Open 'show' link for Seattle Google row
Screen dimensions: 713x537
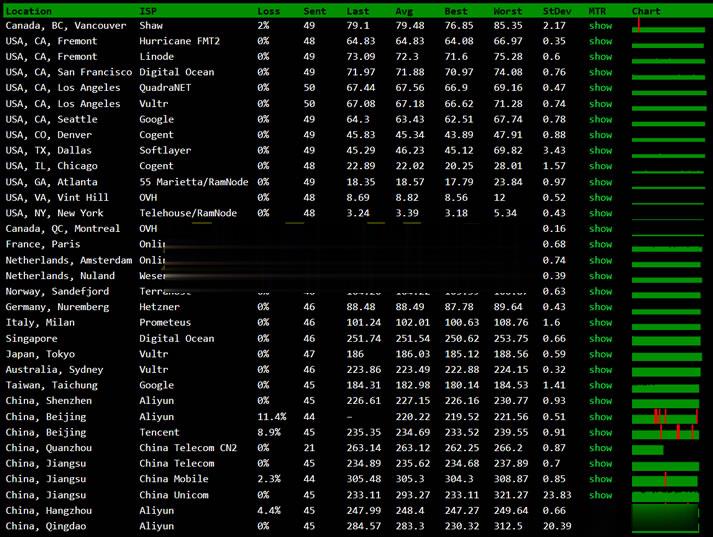(600, 120)
